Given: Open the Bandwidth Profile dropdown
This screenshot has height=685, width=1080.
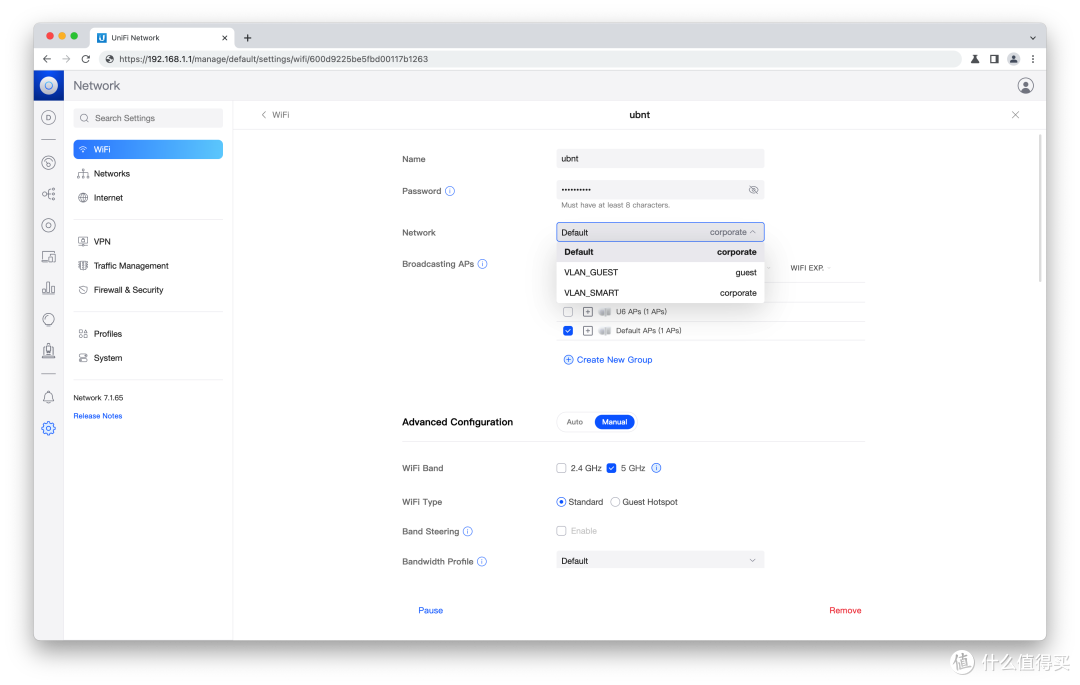Looking at the screenshot, I should tap(660, 561).
